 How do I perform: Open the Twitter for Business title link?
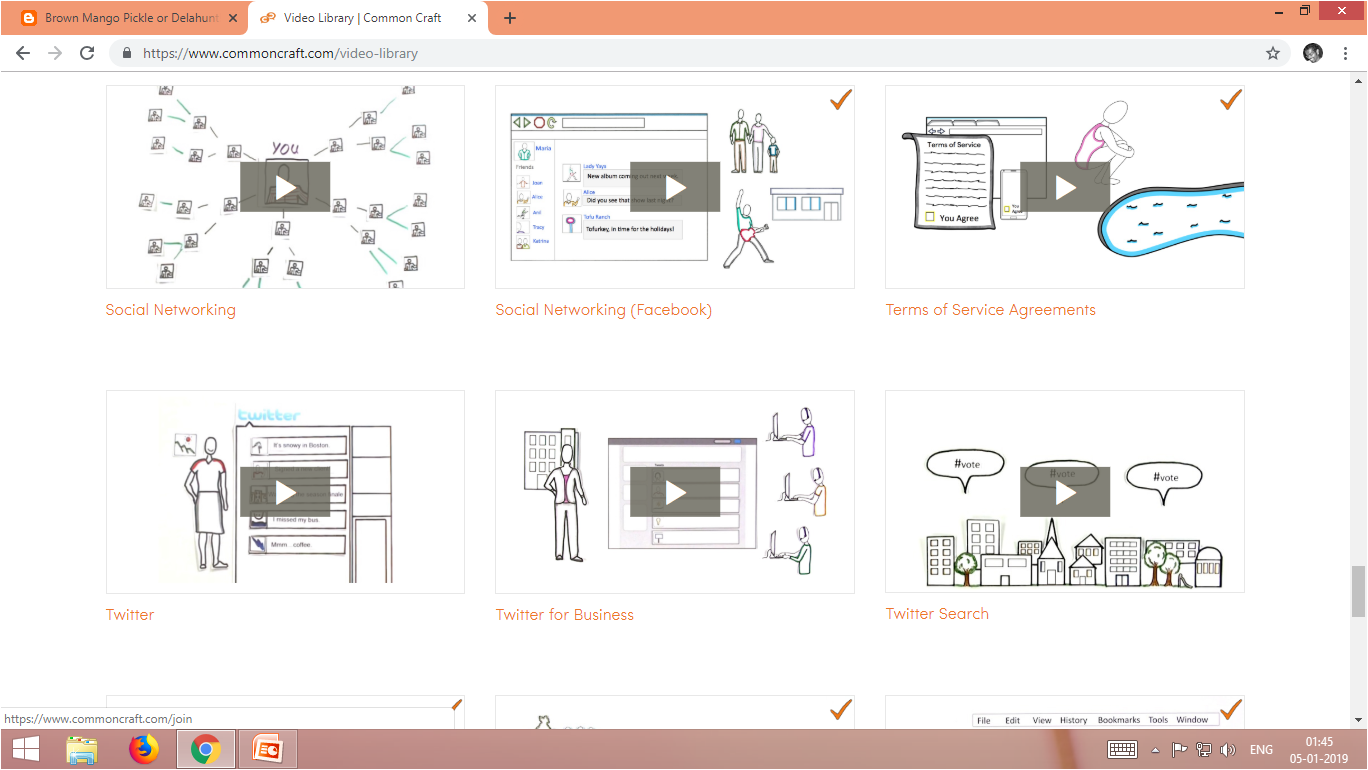(x=565, y=615)
